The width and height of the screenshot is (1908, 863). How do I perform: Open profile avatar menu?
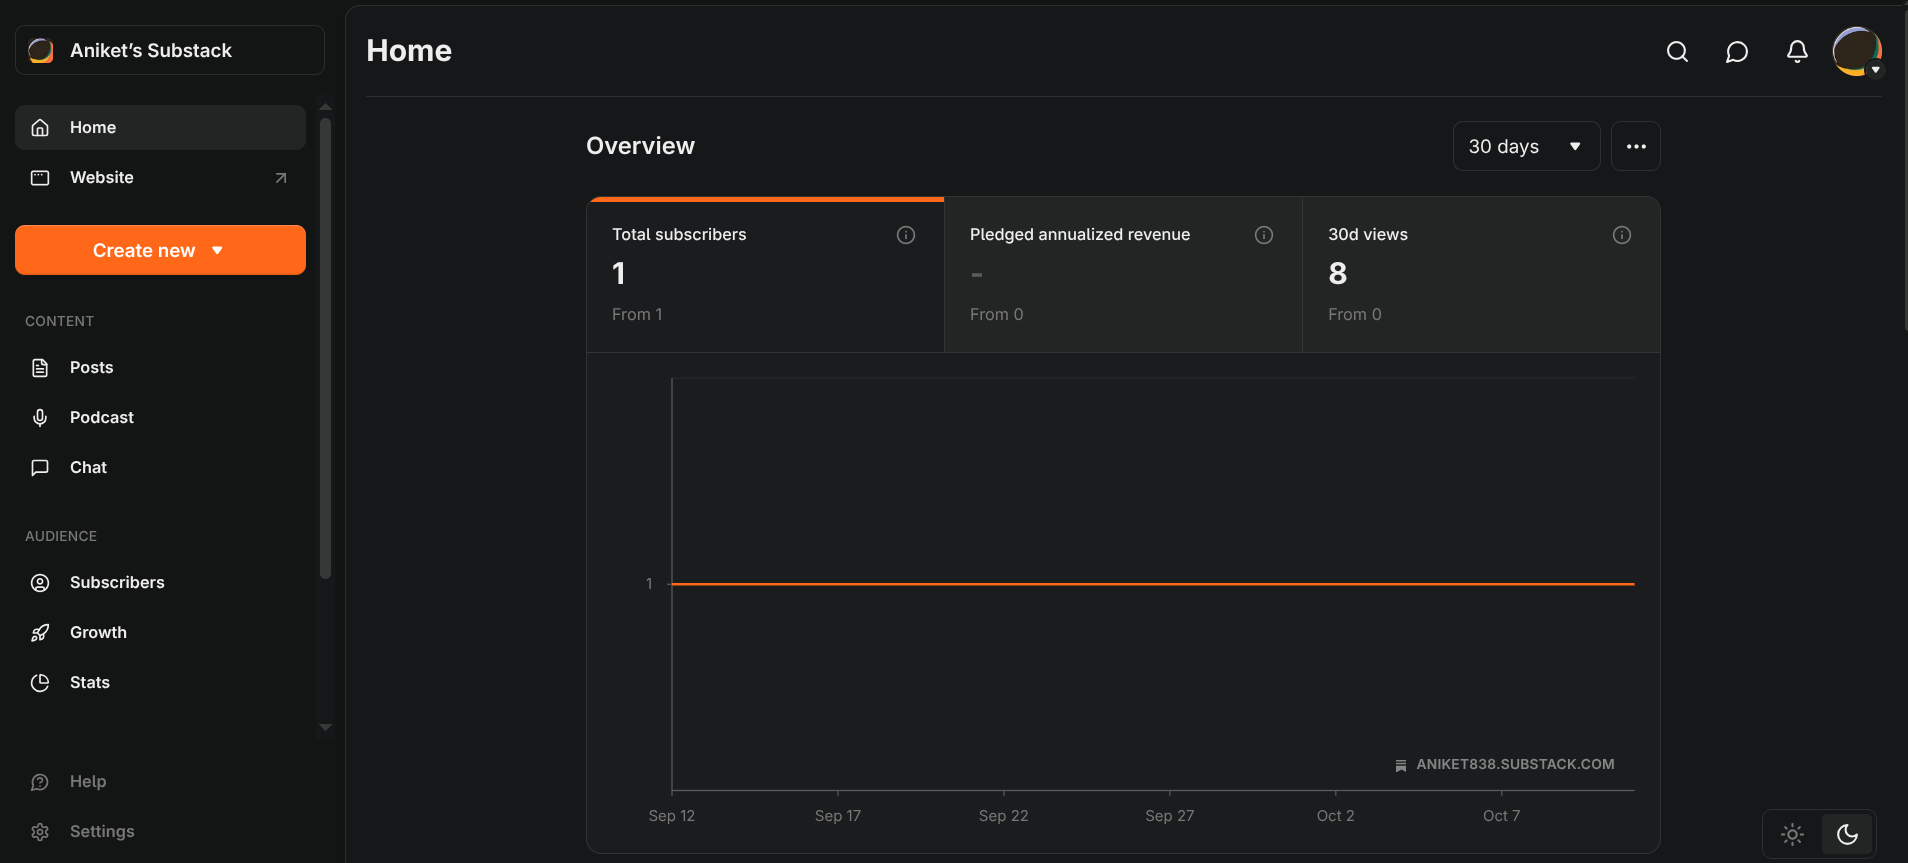(1857, 52)
